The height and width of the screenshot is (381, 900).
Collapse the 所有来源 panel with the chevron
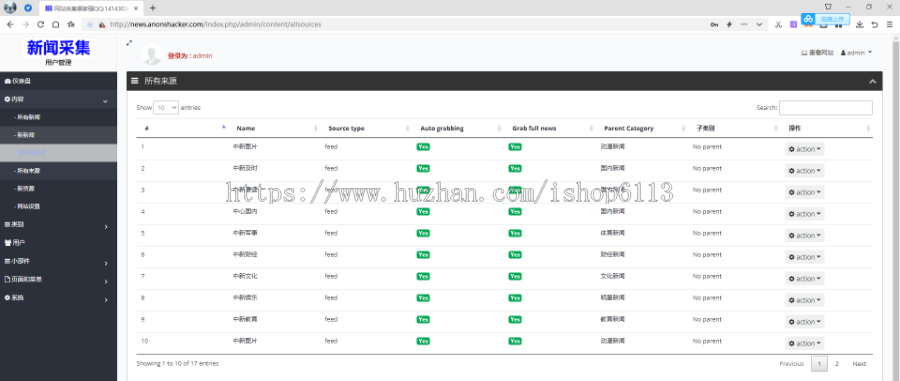[872, 81]
